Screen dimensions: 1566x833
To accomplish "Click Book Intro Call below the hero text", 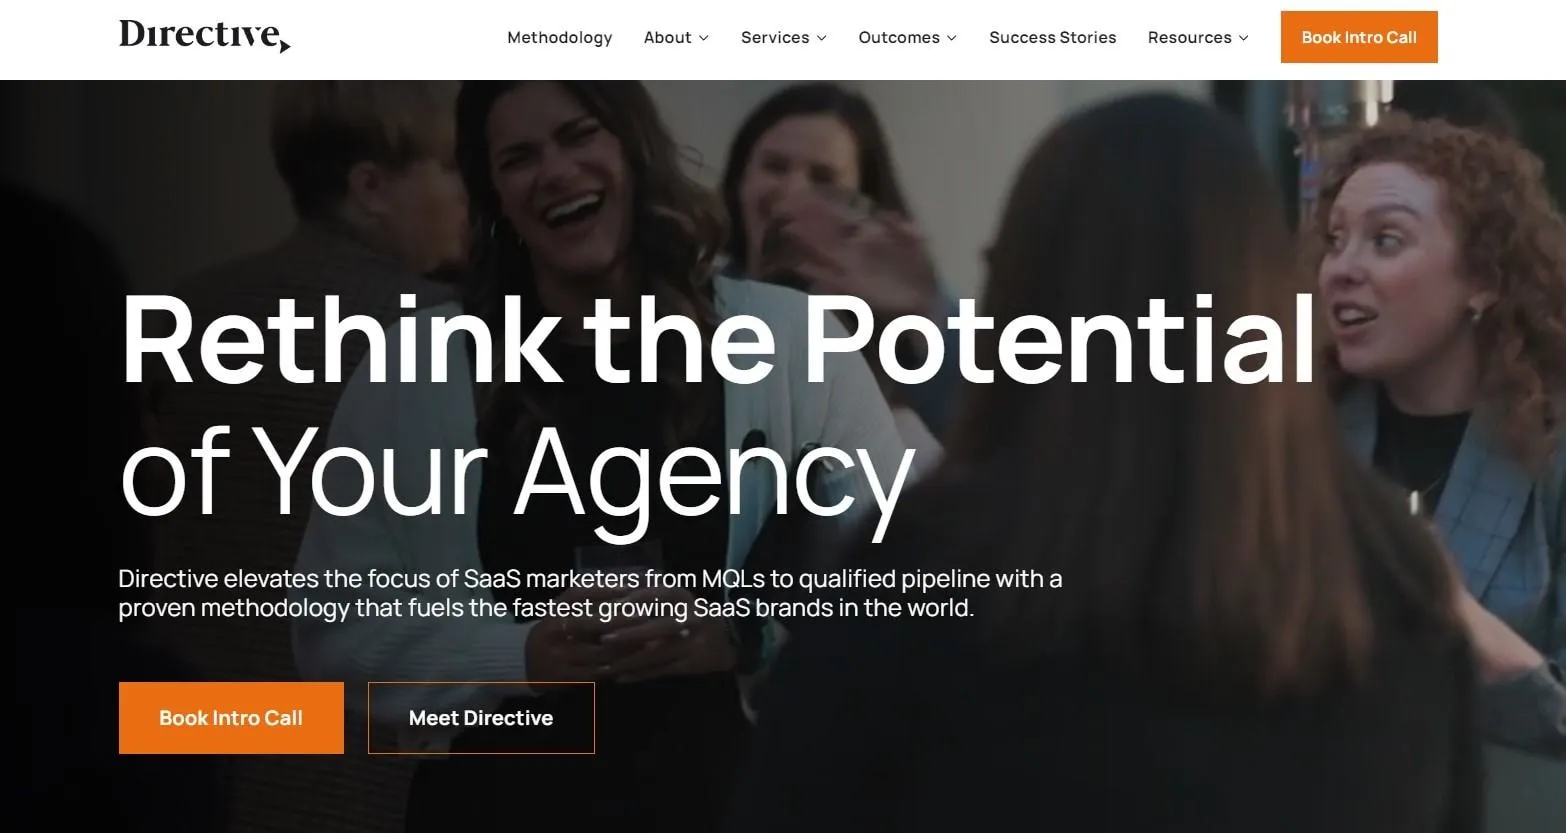I will [231, 718].
